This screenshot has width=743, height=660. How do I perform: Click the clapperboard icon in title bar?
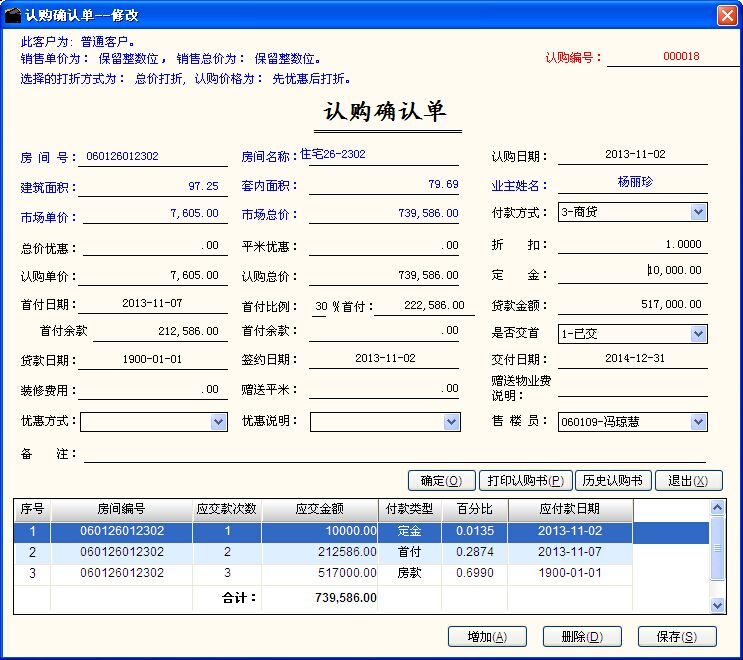pyautogui.click(x=13, y=15)
